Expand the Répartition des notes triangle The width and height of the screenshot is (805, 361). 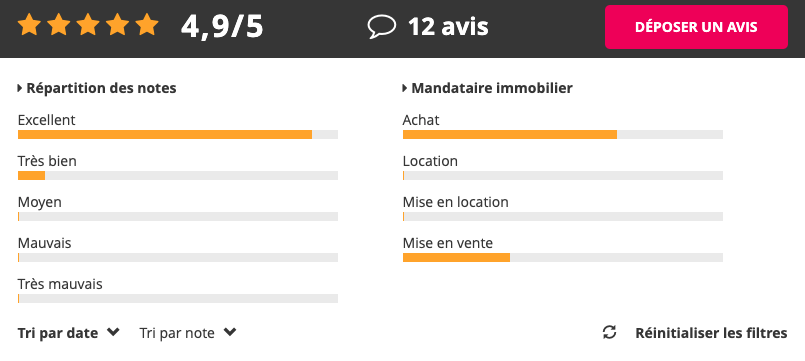20,88
